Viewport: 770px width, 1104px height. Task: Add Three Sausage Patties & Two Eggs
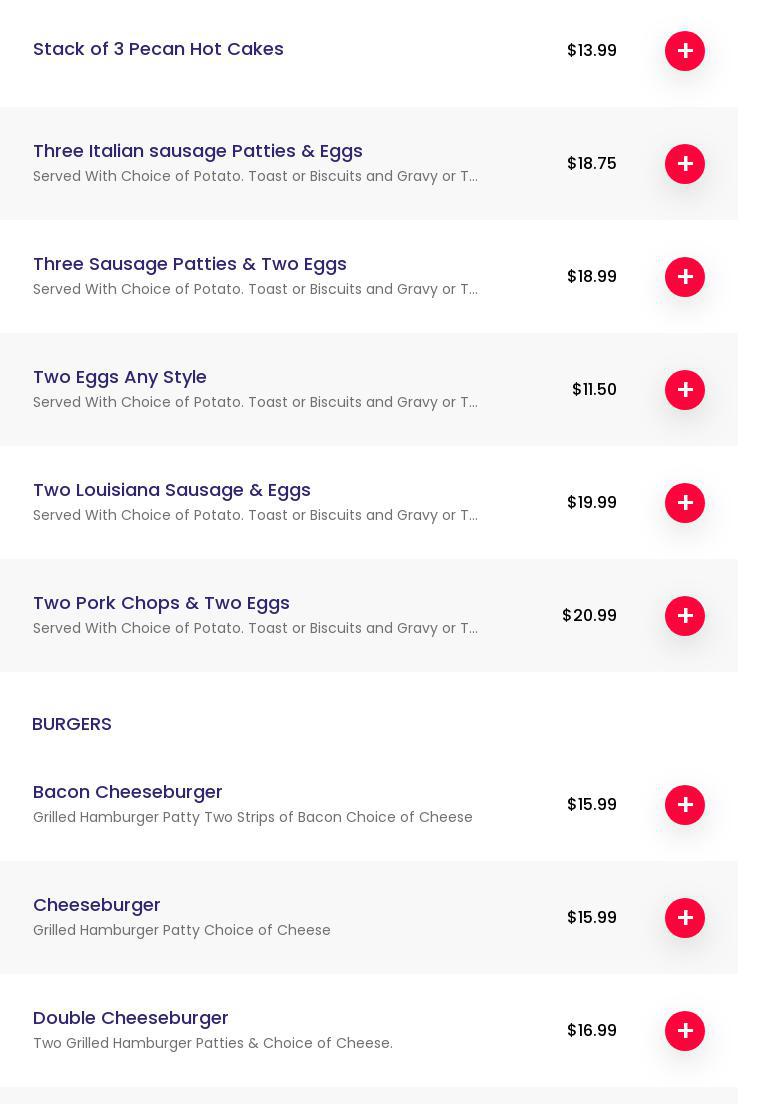pyautogui.click(x=685, y=277)
